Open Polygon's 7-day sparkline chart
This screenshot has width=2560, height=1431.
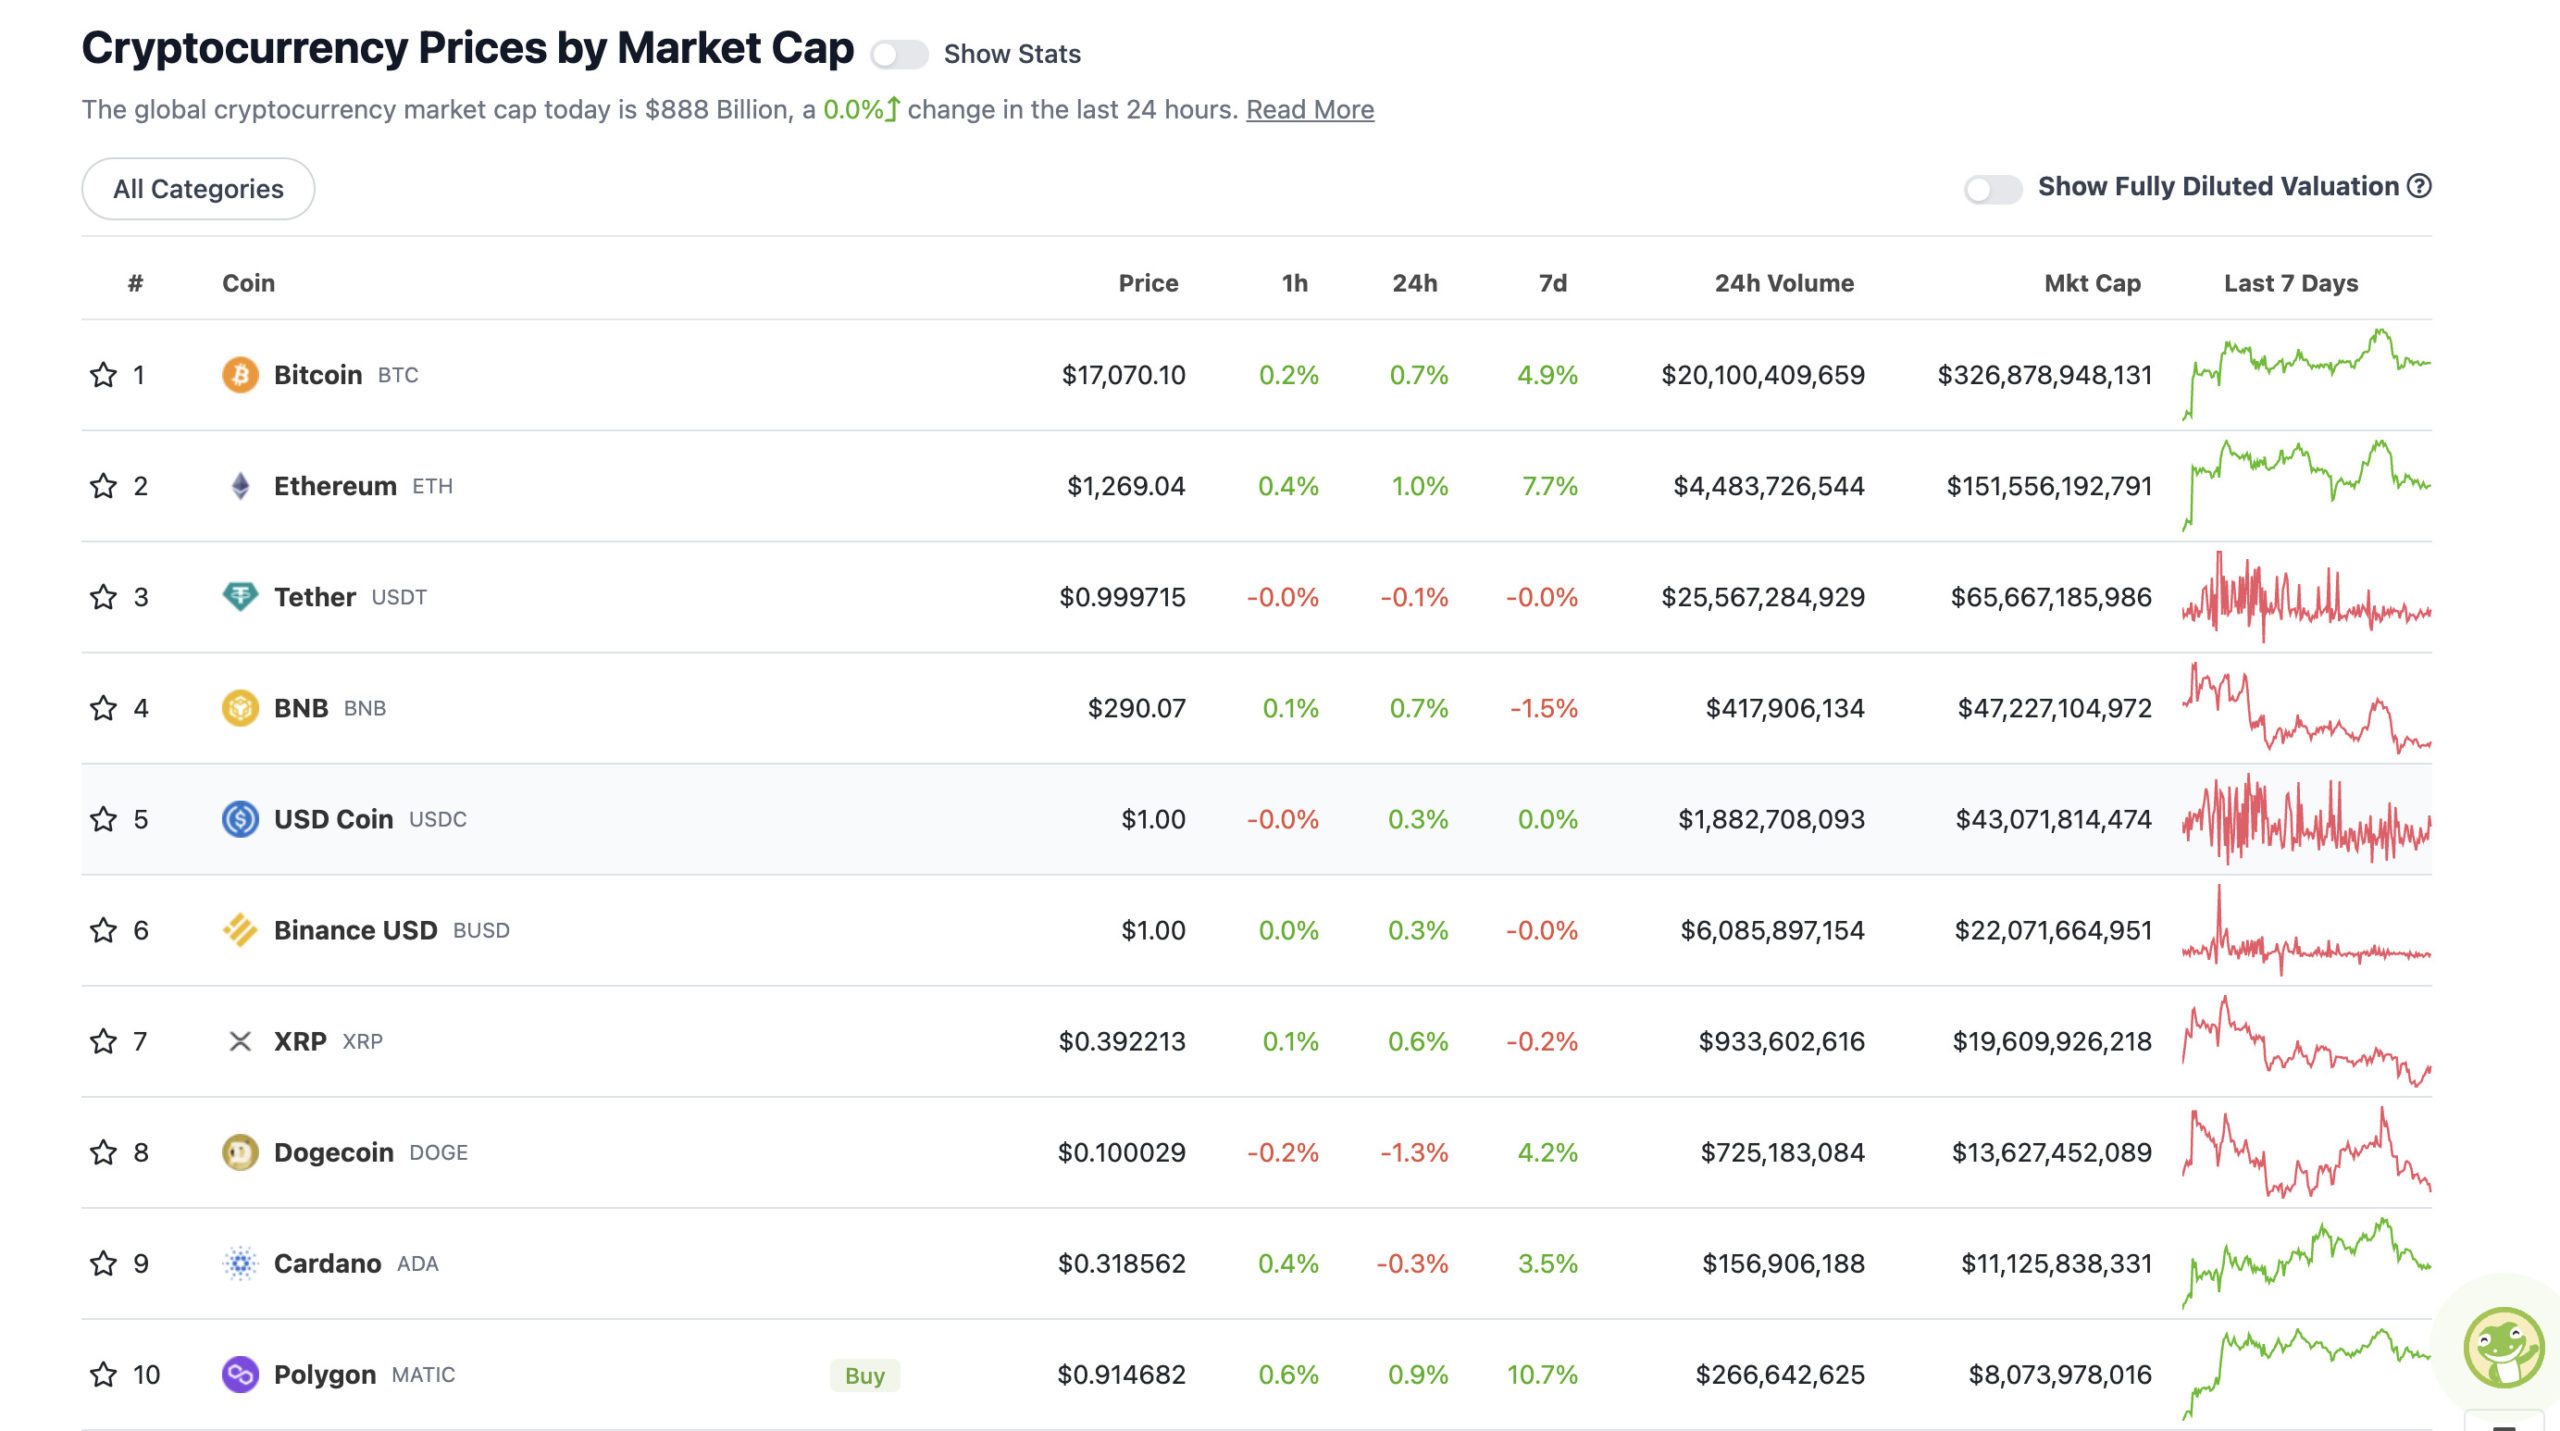2306,1374
